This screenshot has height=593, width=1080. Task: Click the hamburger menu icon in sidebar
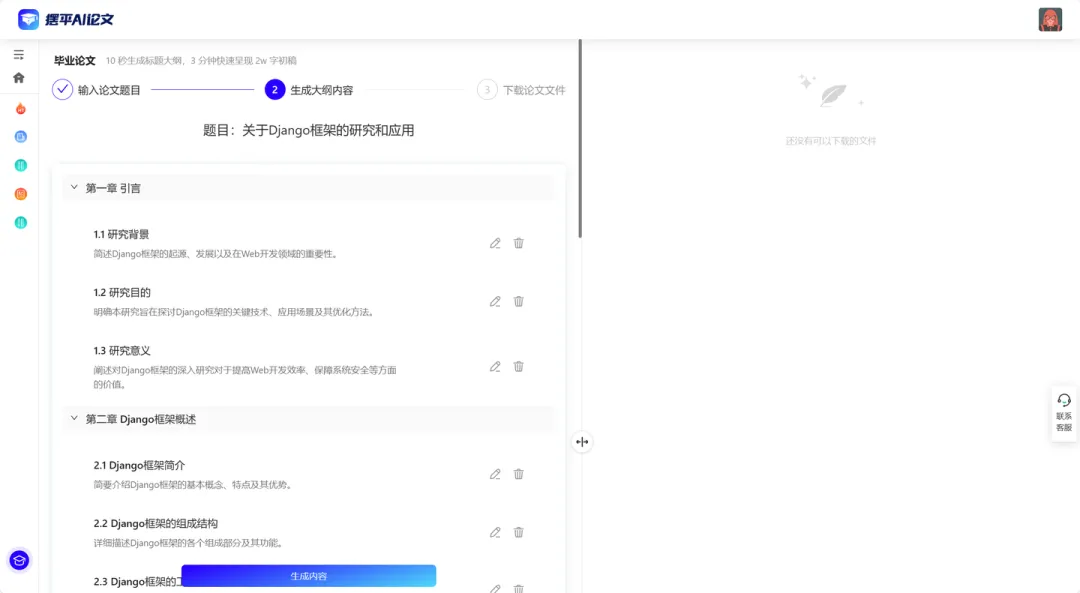pyautogui.click(x=18, y=55)
